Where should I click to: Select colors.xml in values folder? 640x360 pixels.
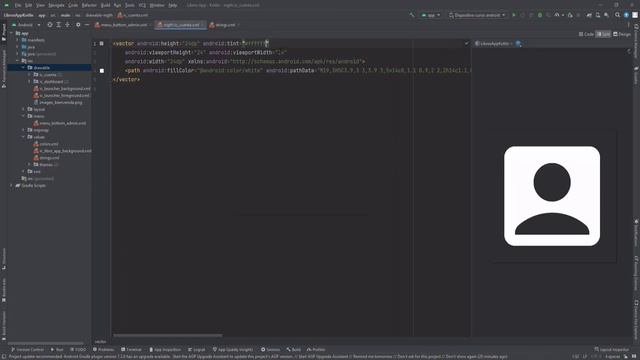[x=46, y=144]
